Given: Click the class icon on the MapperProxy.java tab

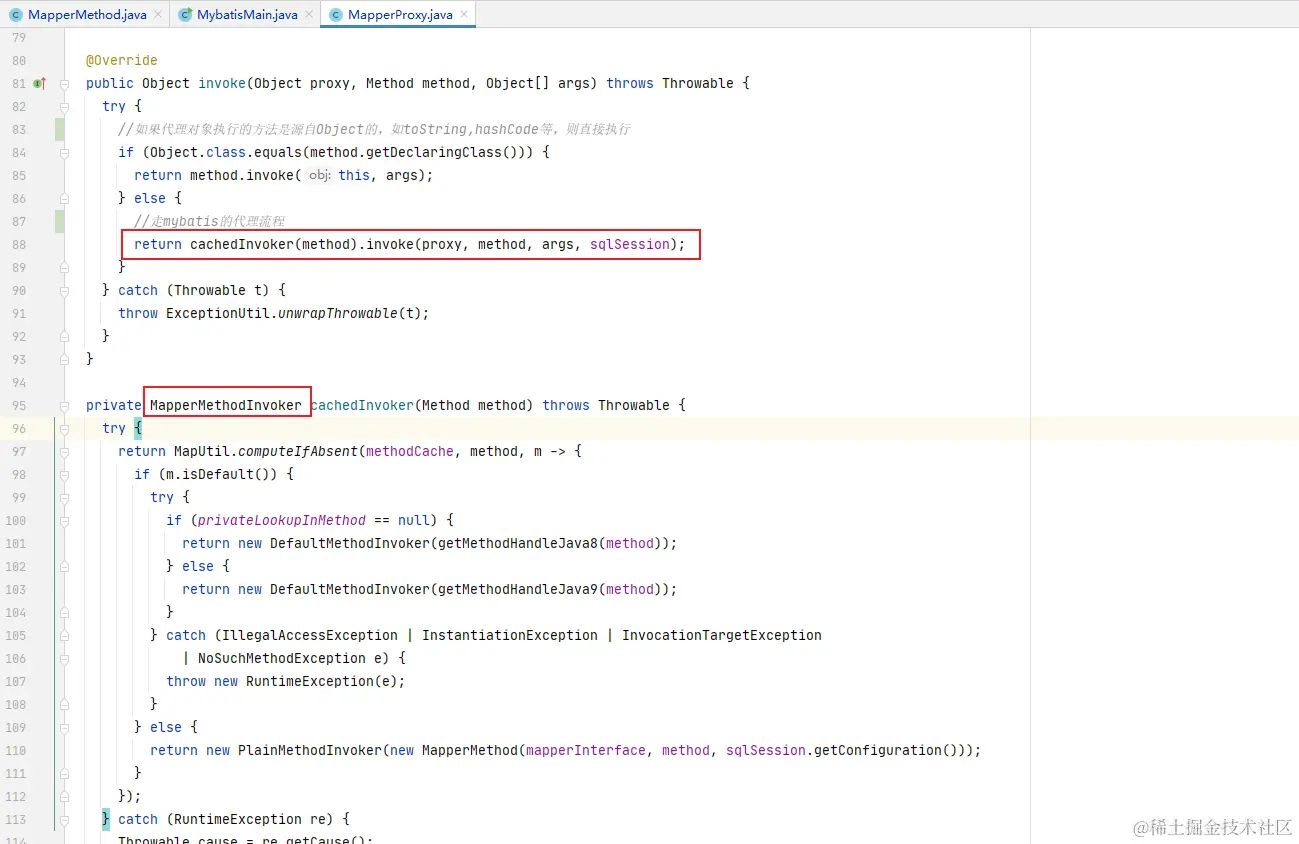Looking at the screenshot, I should 335,15.
